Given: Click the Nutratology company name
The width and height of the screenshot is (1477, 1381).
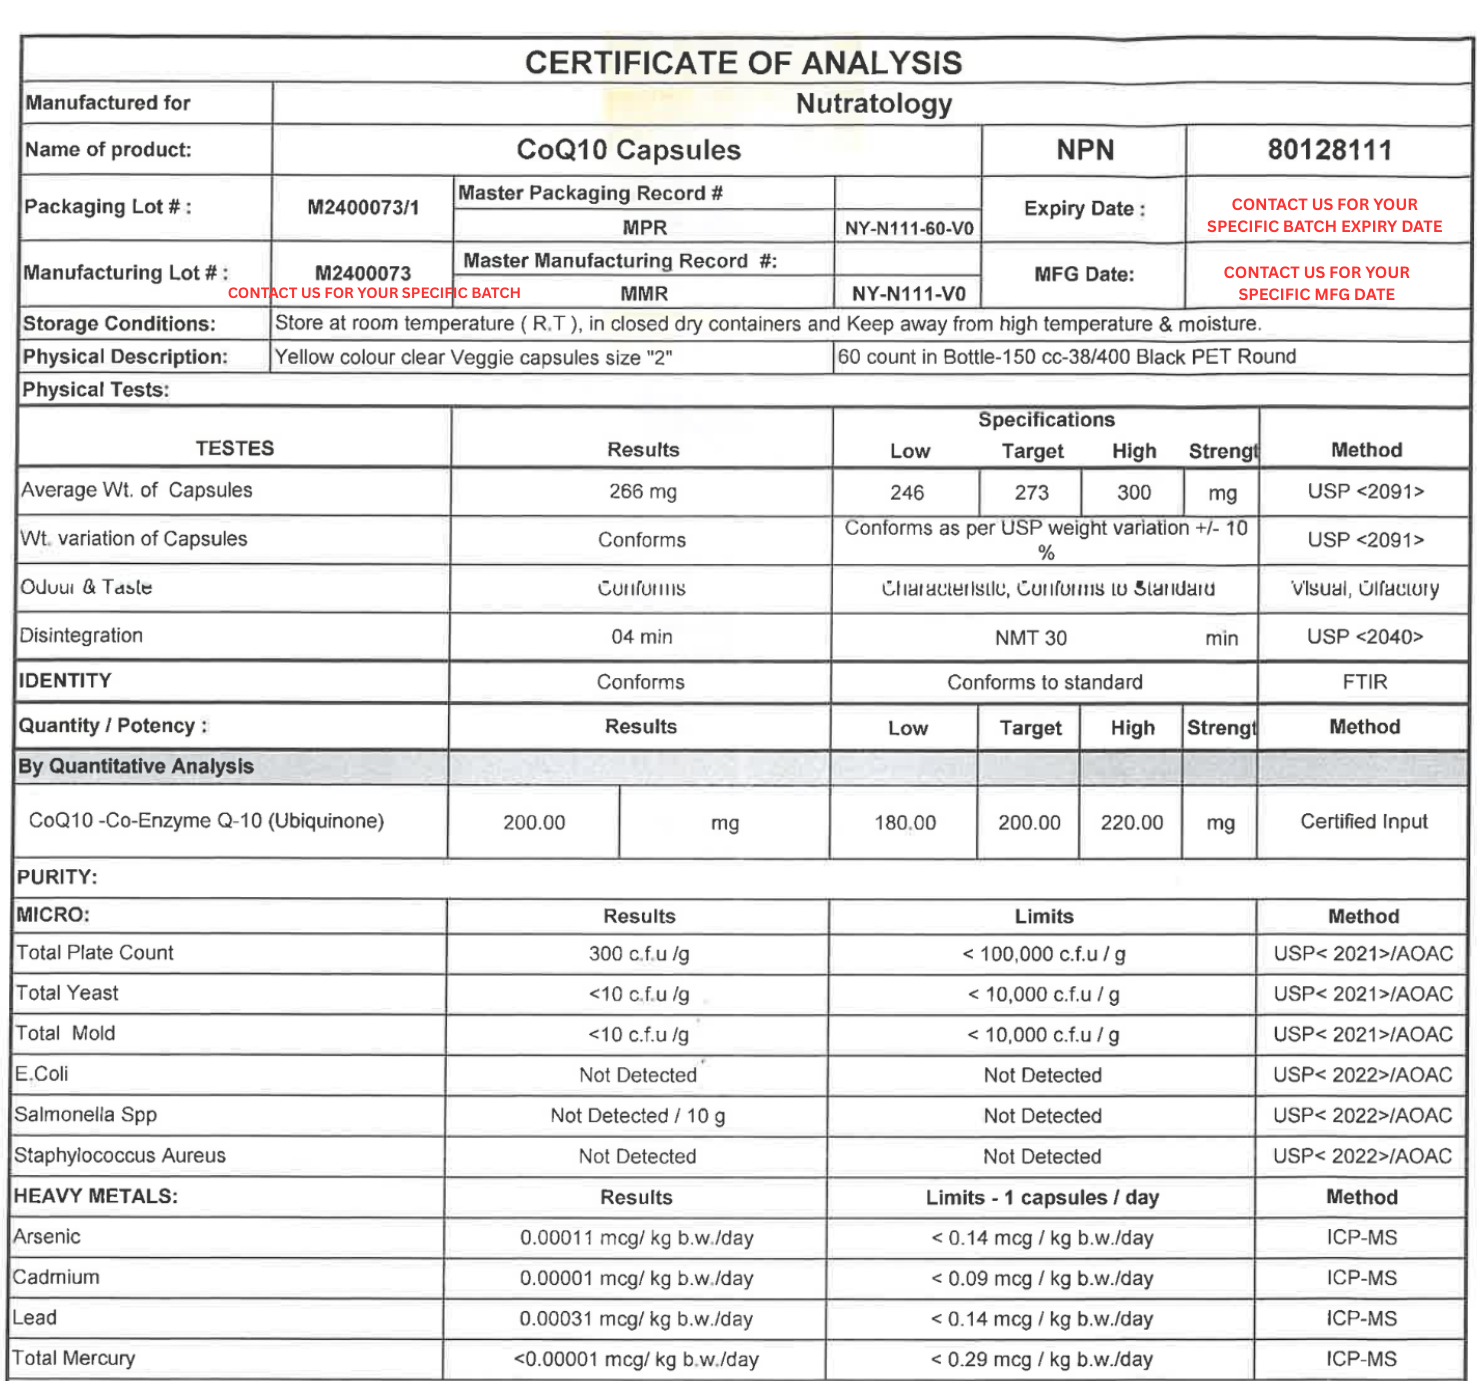Looking at the screenshot, I should [873, 104].
